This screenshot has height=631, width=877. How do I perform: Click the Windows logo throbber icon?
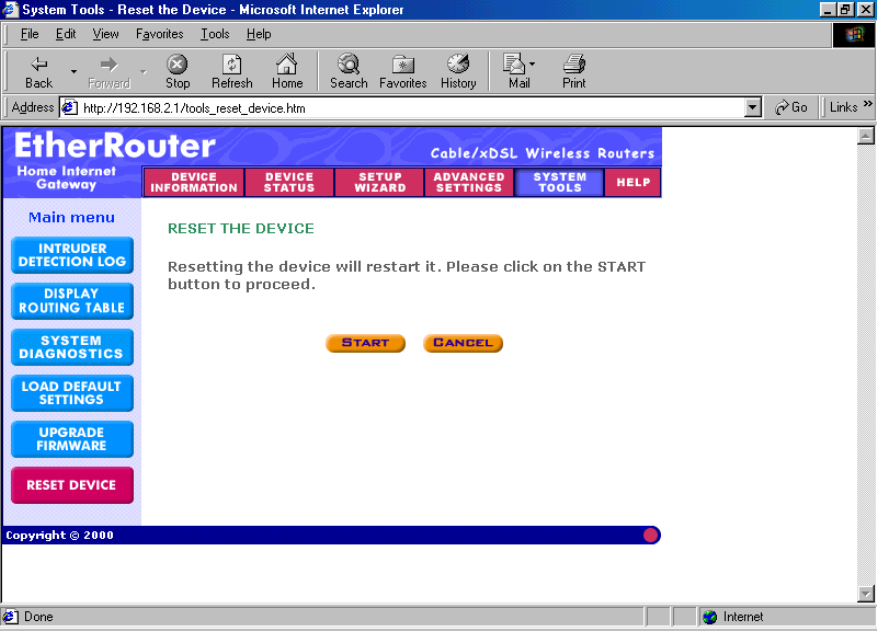854,35
